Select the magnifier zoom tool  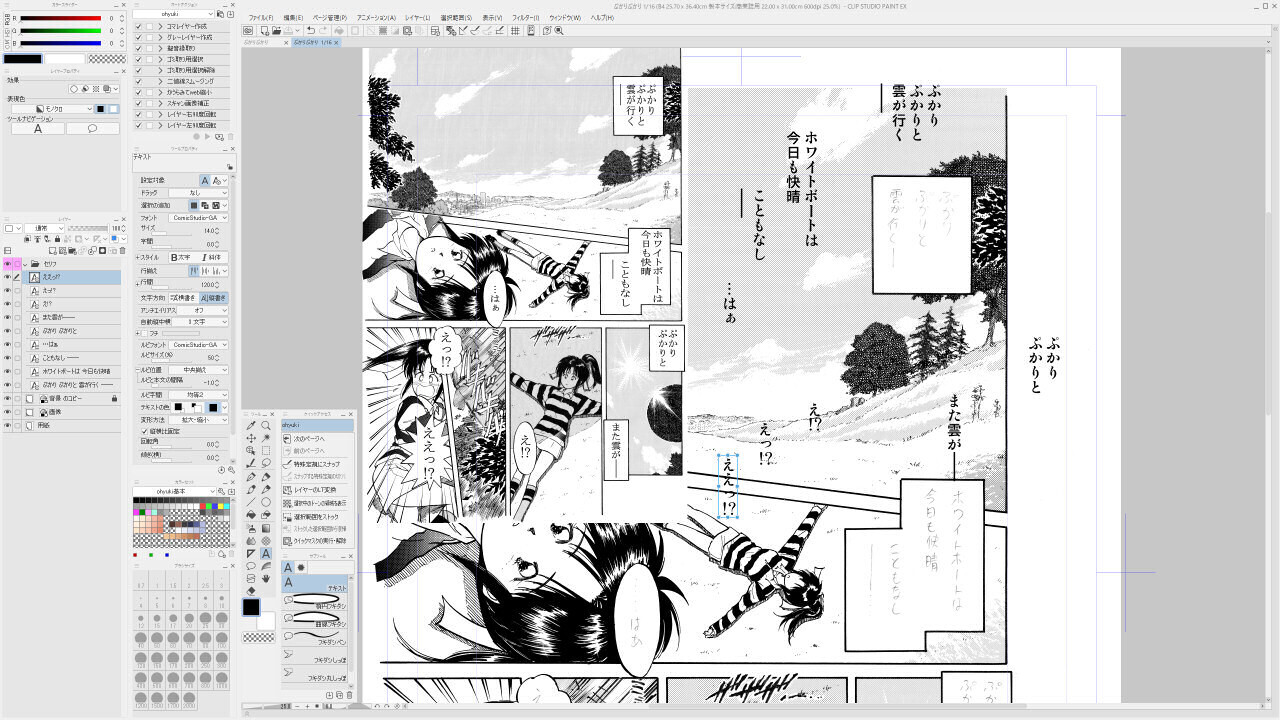point(266,425)
